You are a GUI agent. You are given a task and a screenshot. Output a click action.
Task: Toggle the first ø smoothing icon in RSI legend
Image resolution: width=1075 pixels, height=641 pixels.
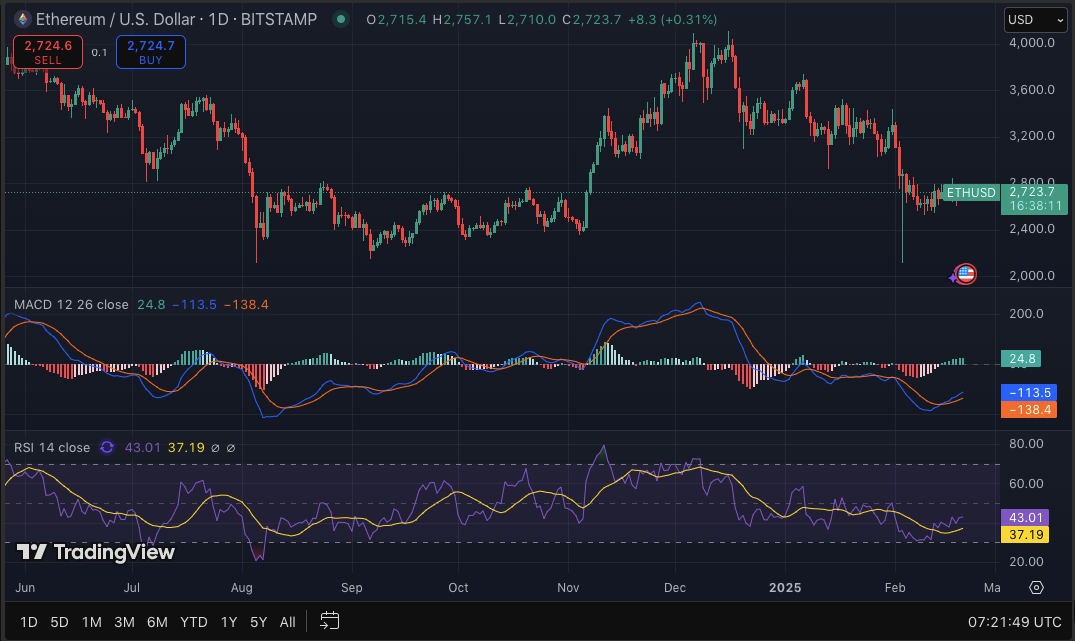click(x=216, y=447)
